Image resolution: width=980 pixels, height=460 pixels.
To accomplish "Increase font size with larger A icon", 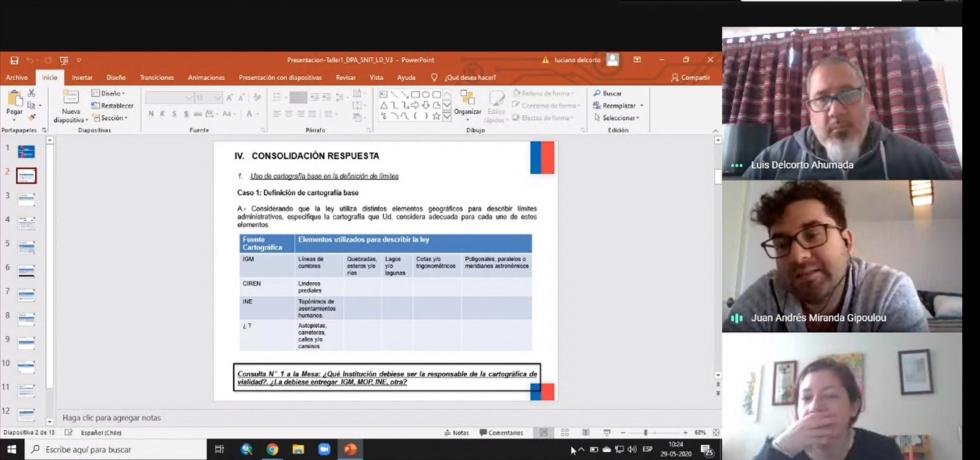I will [x=230, y=98].
